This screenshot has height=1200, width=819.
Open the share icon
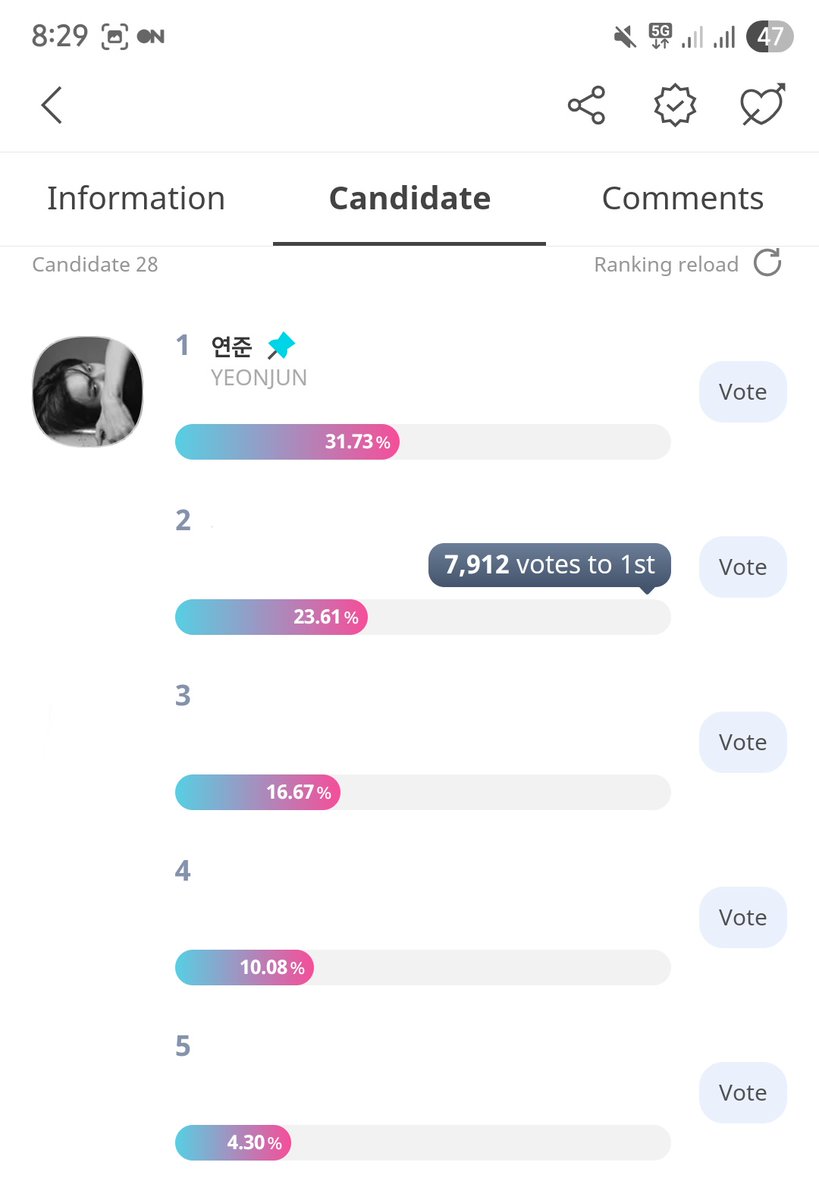tap(586, 105)
